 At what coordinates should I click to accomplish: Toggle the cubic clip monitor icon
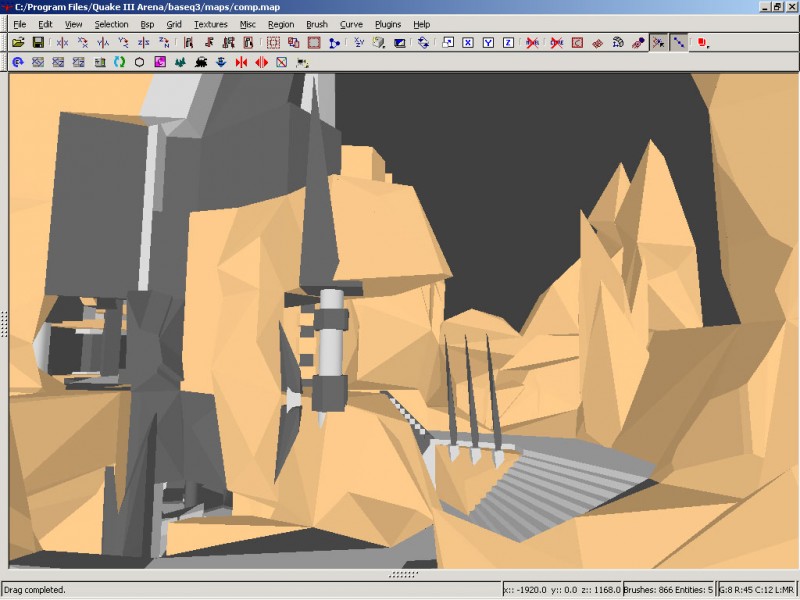pyautogui.click(x=399, y=42)
